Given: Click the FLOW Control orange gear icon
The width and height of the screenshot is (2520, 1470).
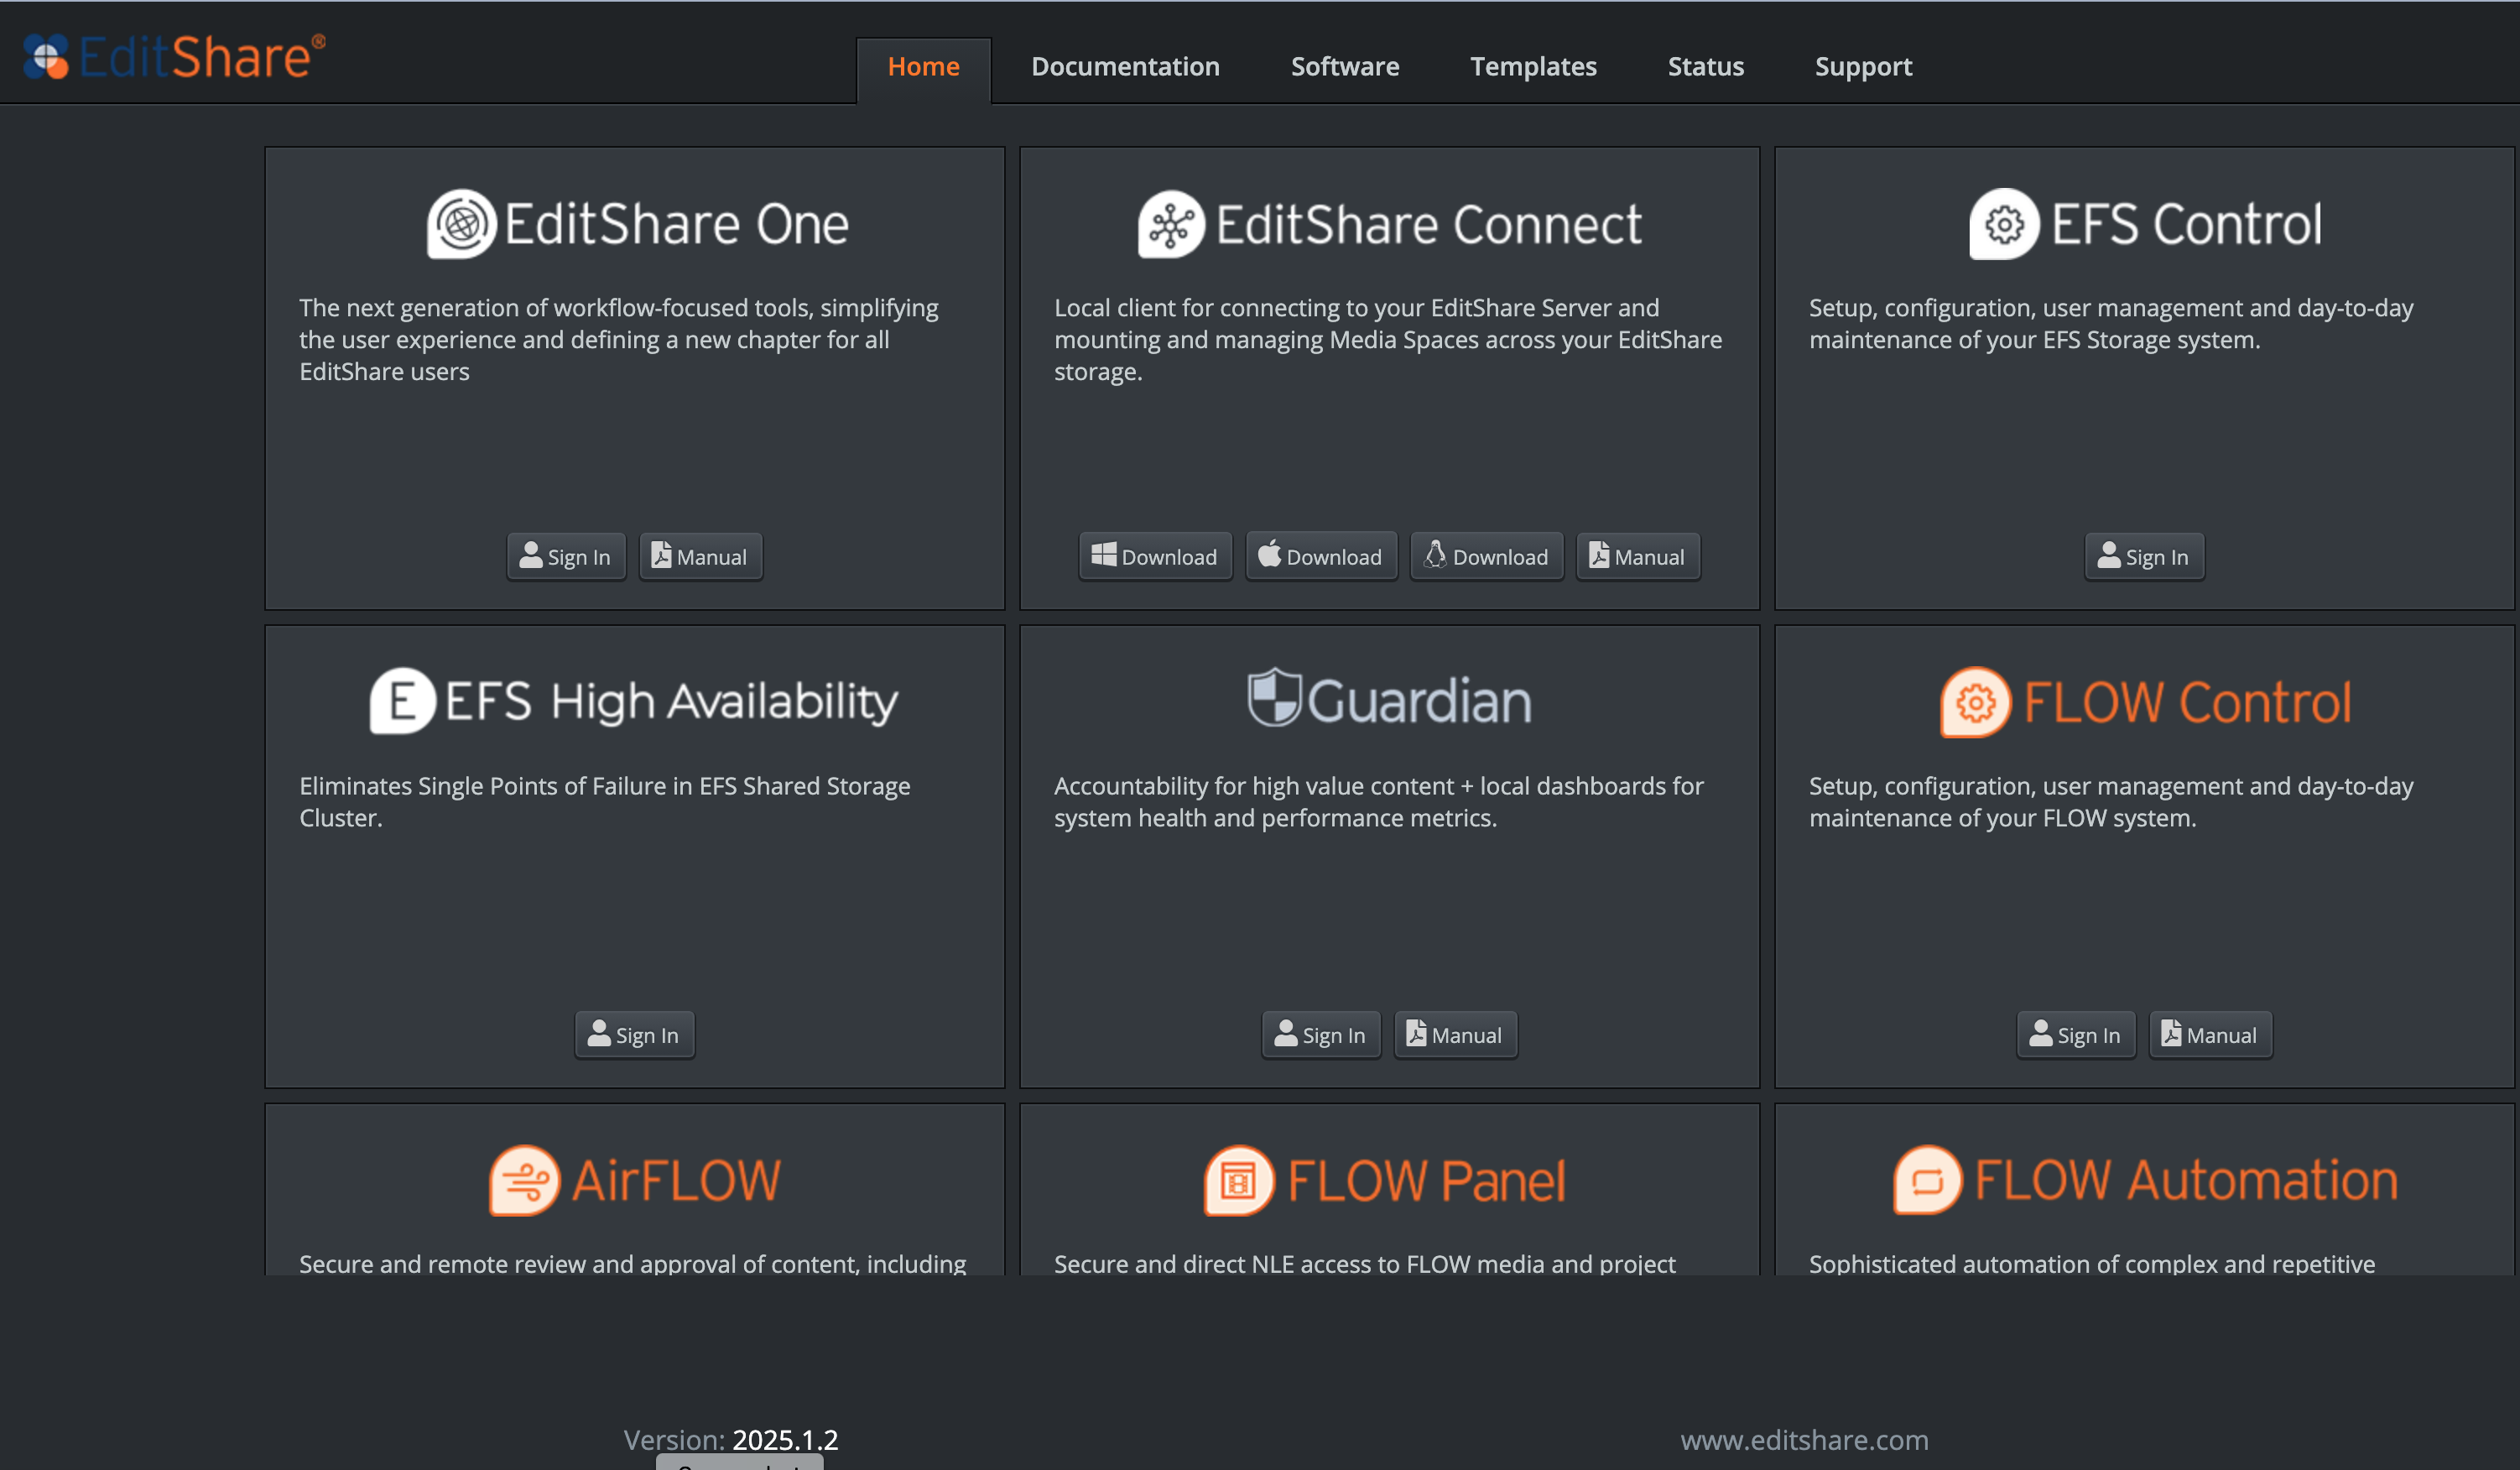Looking at the screenshot, I should click(x=1975, y=702).
